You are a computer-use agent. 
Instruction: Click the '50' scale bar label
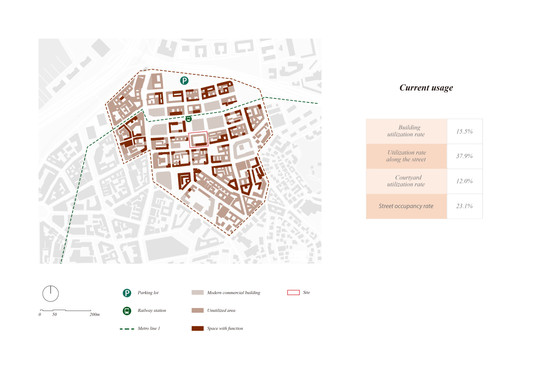click(x=54, y=315)
